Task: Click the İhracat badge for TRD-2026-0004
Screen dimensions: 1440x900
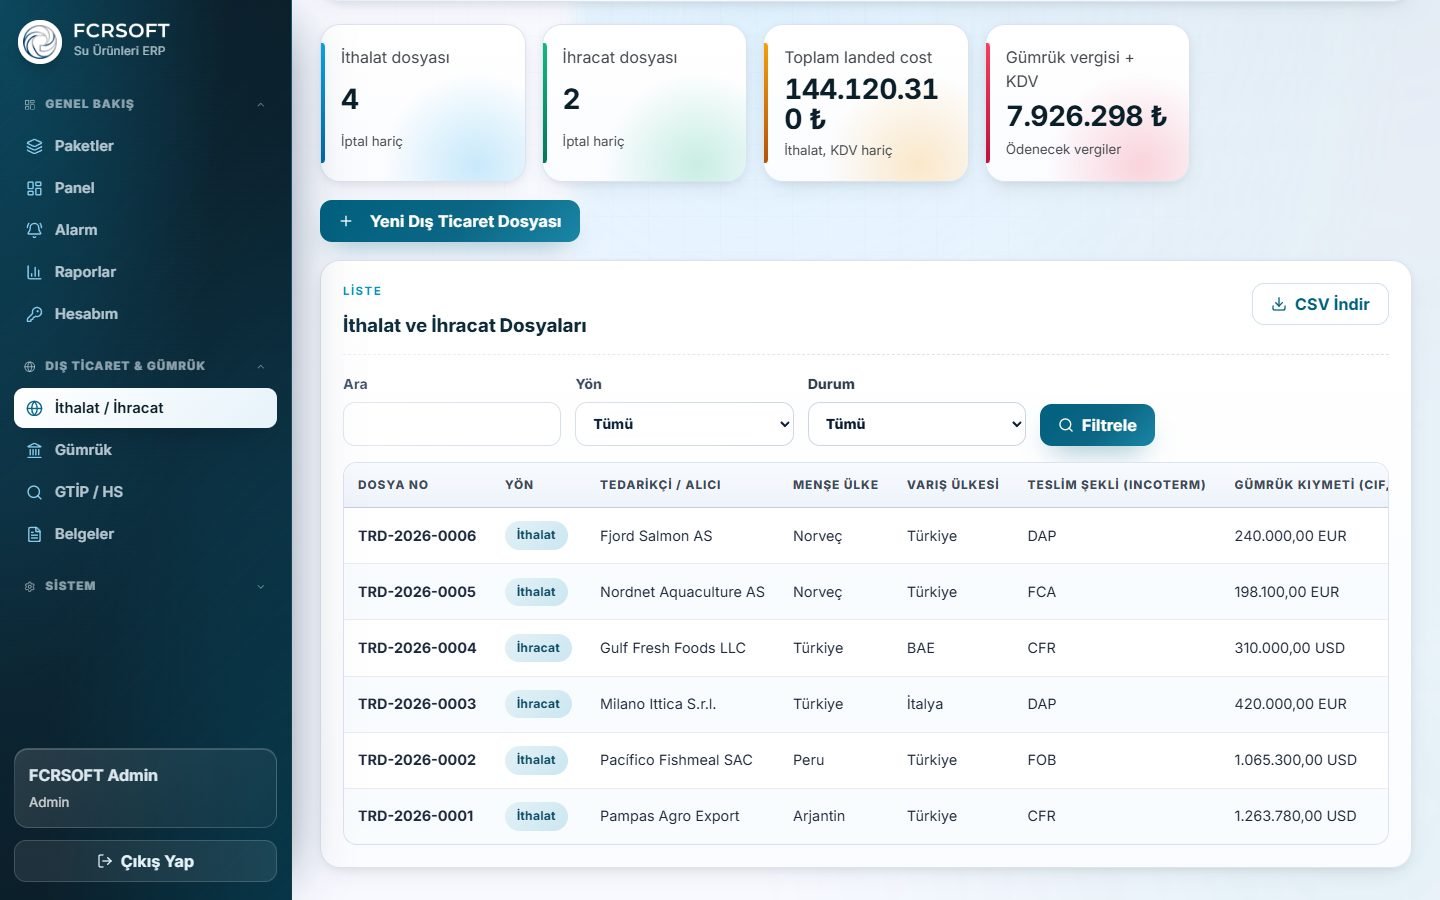Action: point(538,648)
